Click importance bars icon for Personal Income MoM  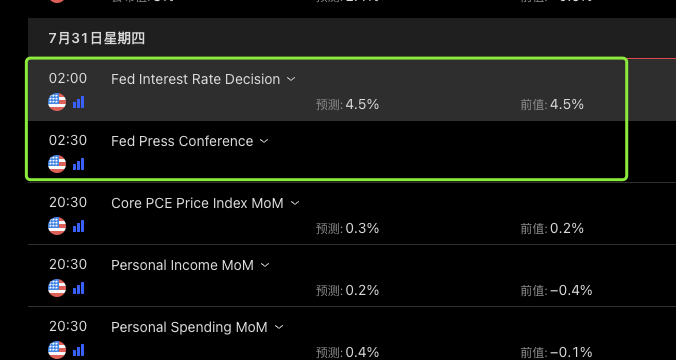click(78, 288)
